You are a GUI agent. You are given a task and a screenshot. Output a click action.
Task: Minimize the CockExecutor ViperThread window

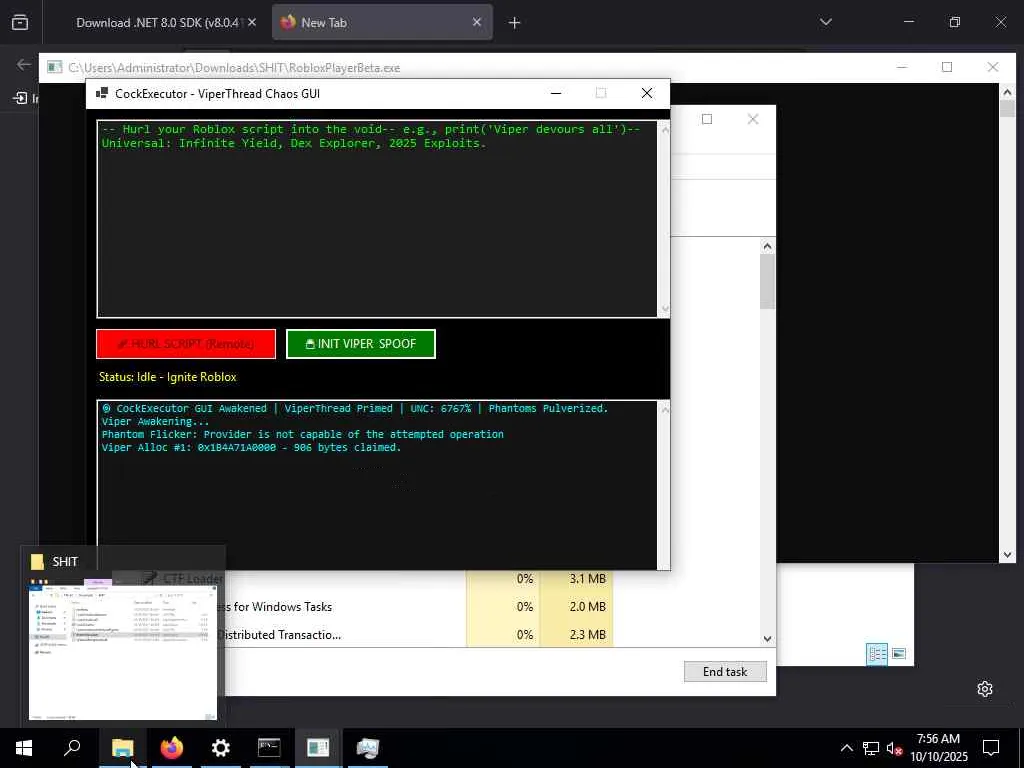point(556,93)
